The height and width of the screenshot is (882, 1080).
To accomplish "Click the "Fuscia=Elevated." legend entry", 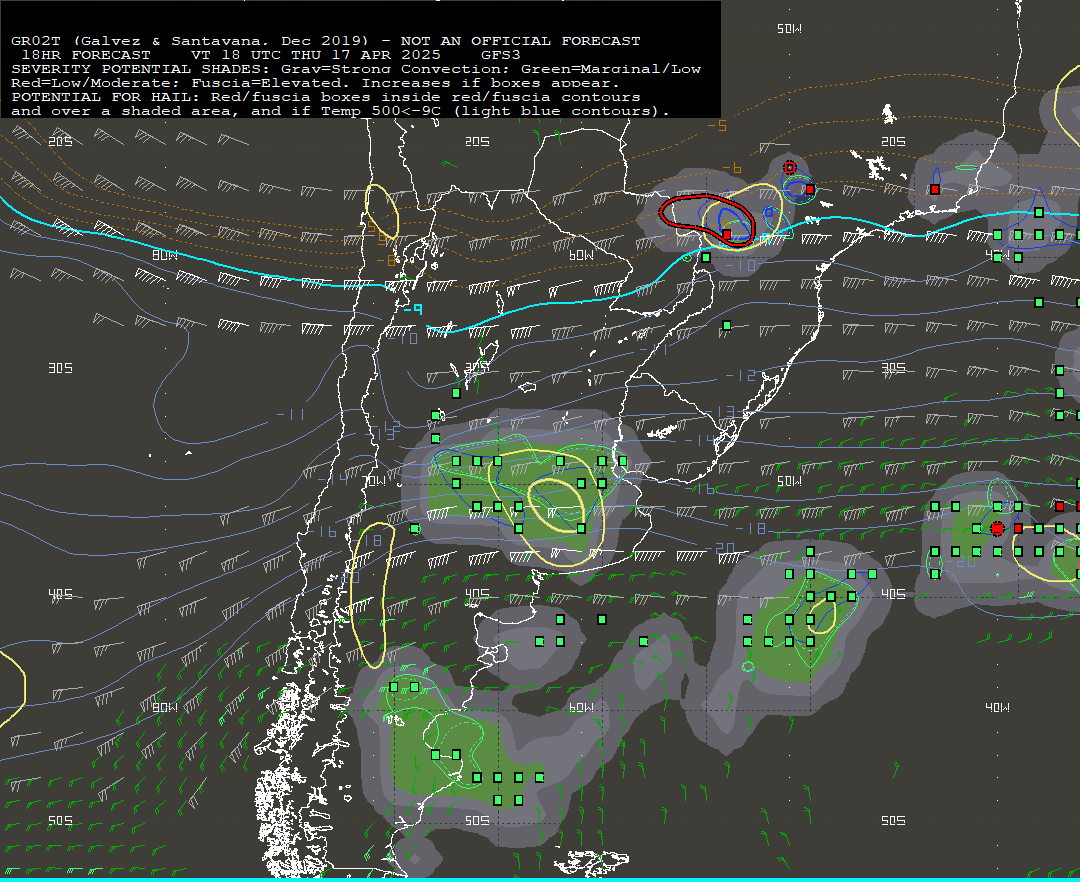I will coord(271,83).
